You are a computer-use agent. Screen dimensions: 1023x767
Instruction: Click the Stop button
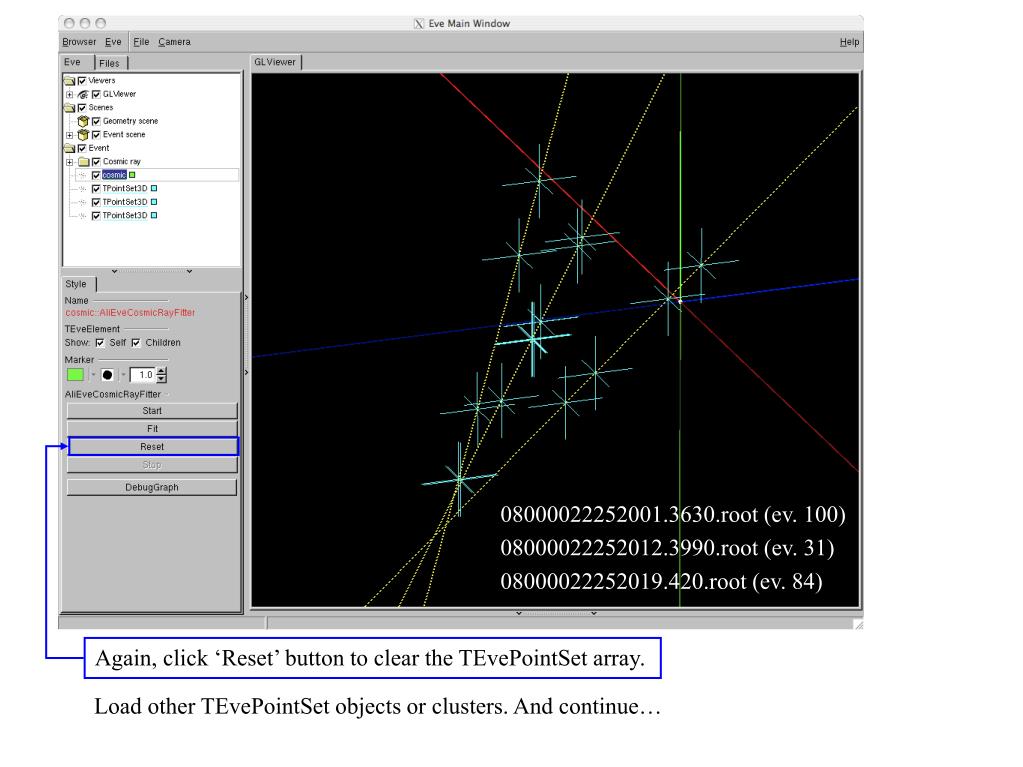152,464
